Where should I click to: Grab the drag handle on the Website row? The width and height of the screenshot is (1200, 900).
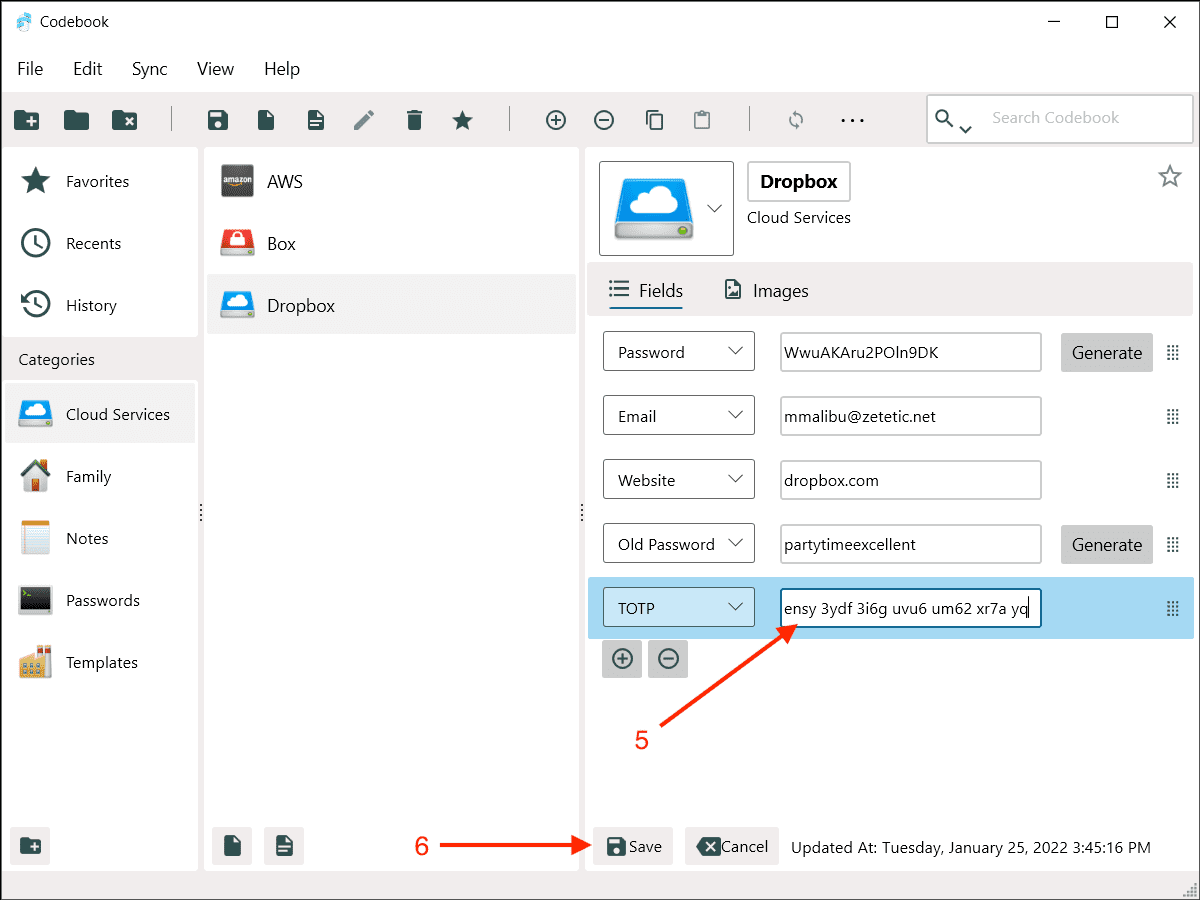pyautogui.click(x=1173, y=481)
